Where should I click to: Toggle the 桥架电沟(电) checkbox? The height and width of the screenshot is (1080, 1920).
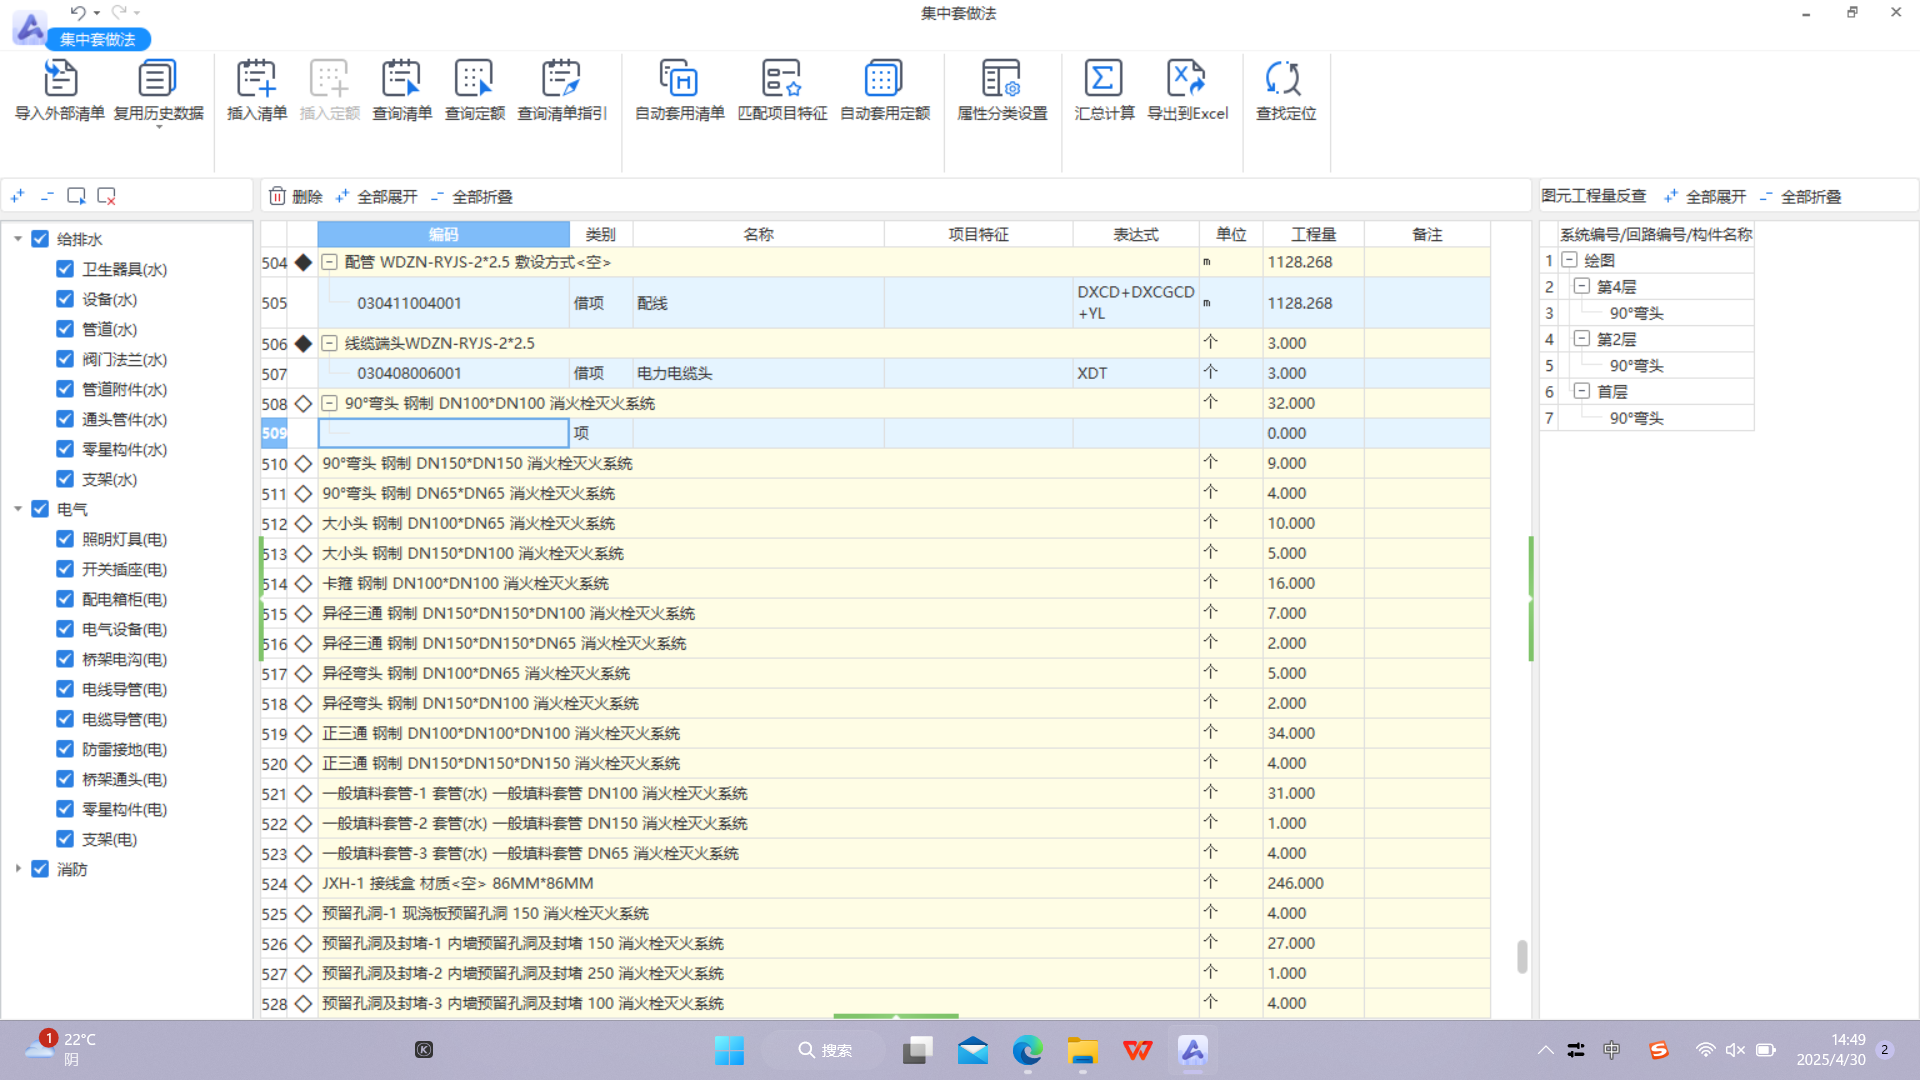[65, 659]
